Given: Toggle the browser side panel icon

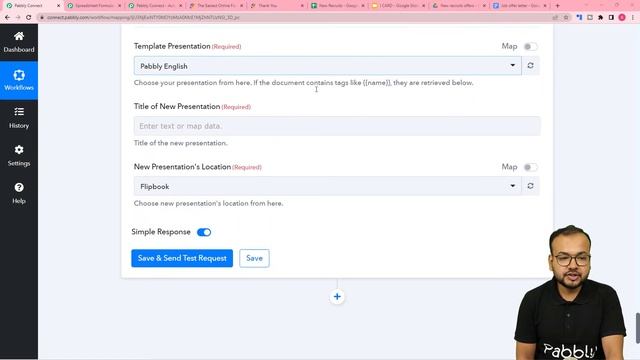Looking at the screenshot, I should click(611, 18).
